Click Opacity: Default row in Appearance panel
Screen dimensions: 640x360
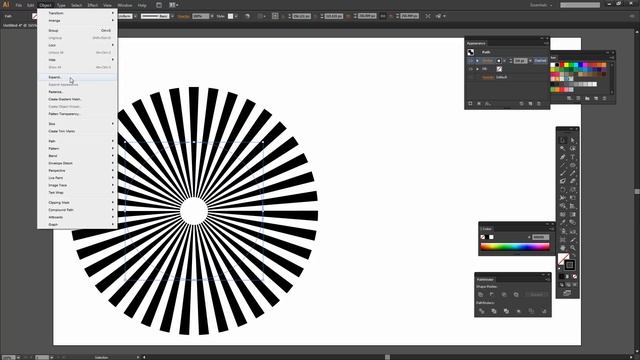[508, 77]
